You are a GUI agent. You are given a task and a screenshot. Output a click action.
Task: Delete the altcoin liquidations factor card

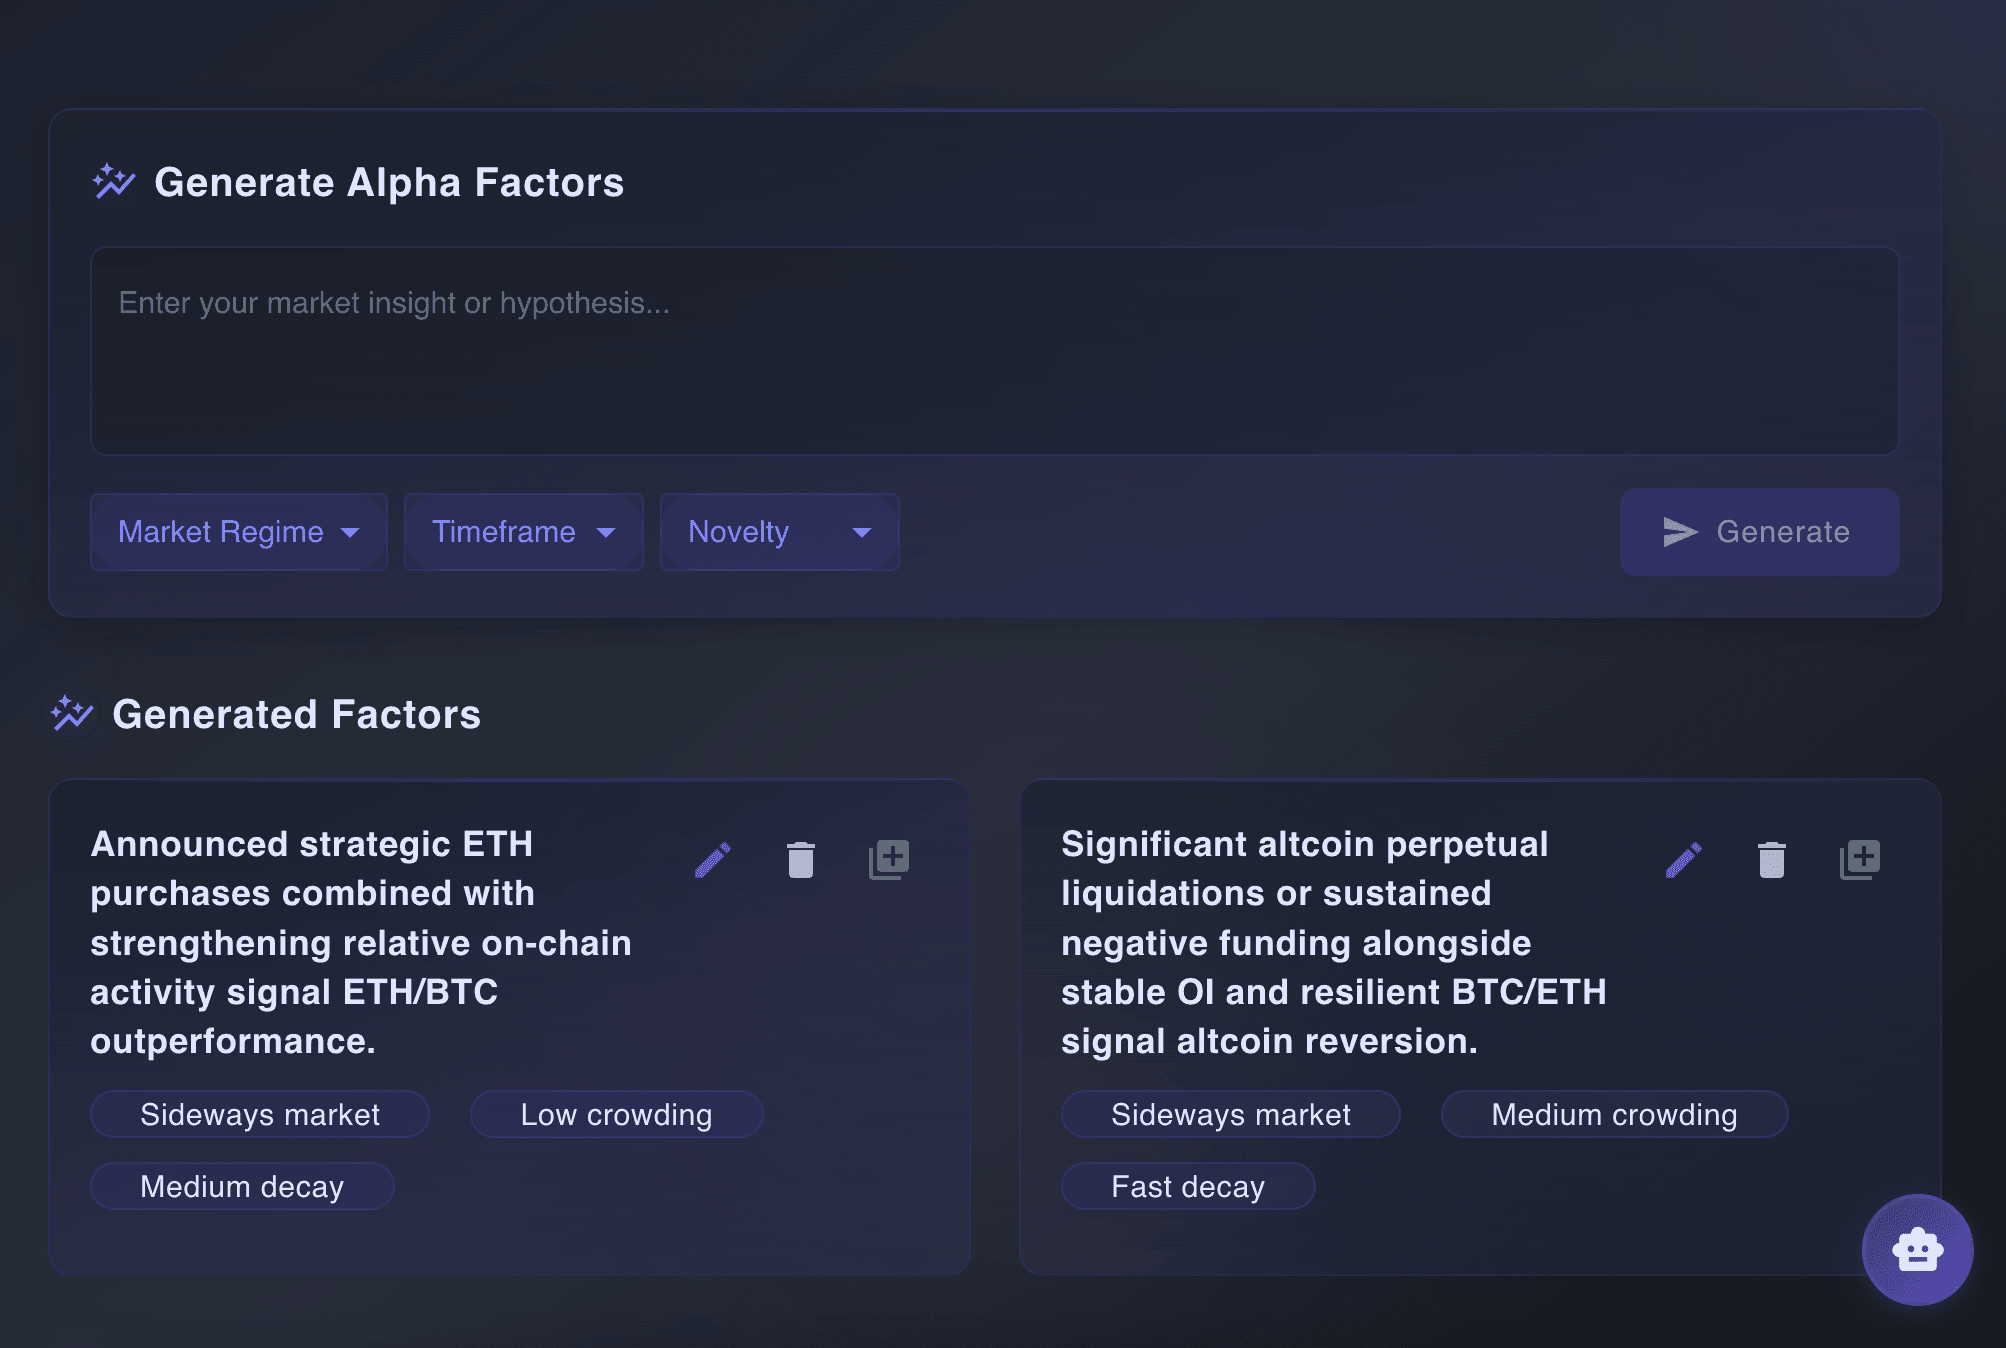1772,860
